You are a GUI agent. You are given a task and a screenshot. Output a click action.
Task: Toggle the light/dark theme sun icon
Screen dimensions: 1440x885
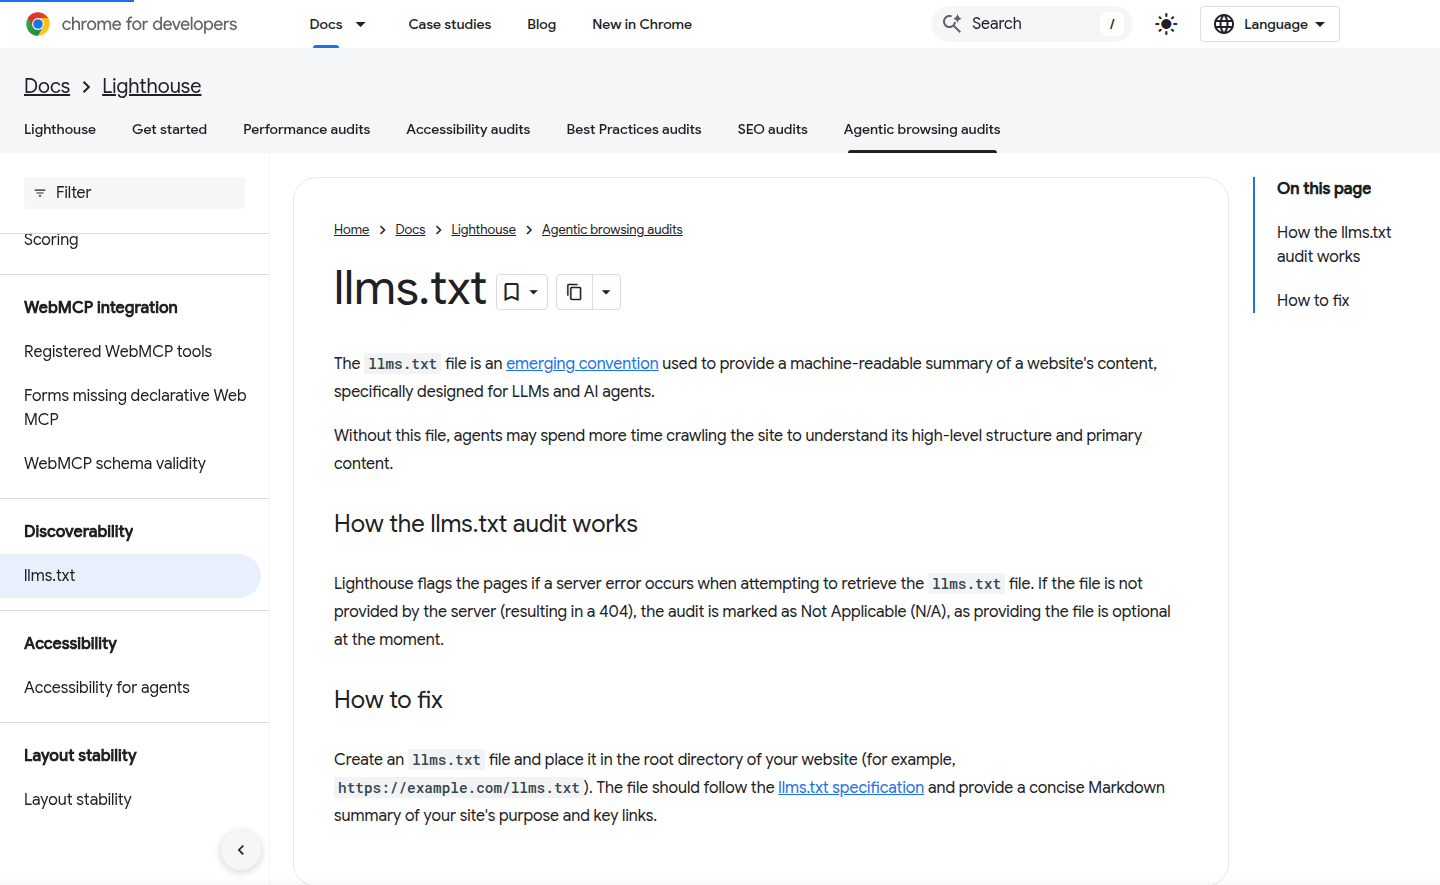1166,24
